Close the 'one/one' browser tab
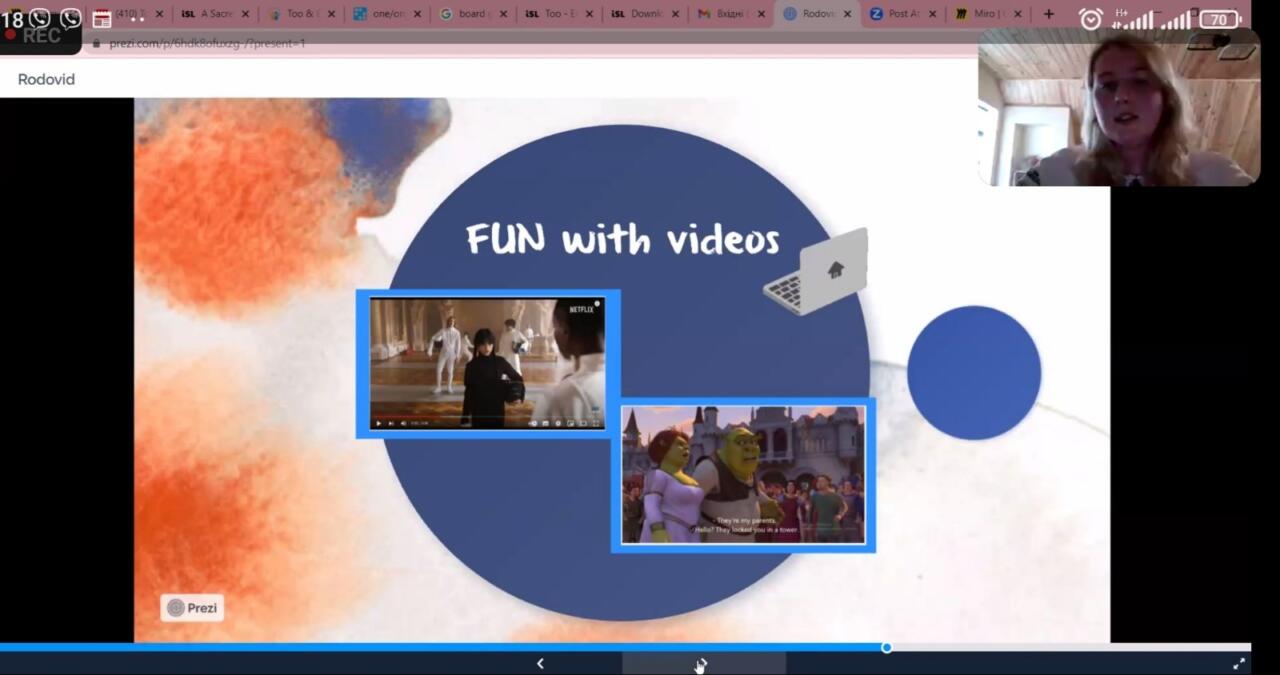 [x=417, y=14]
